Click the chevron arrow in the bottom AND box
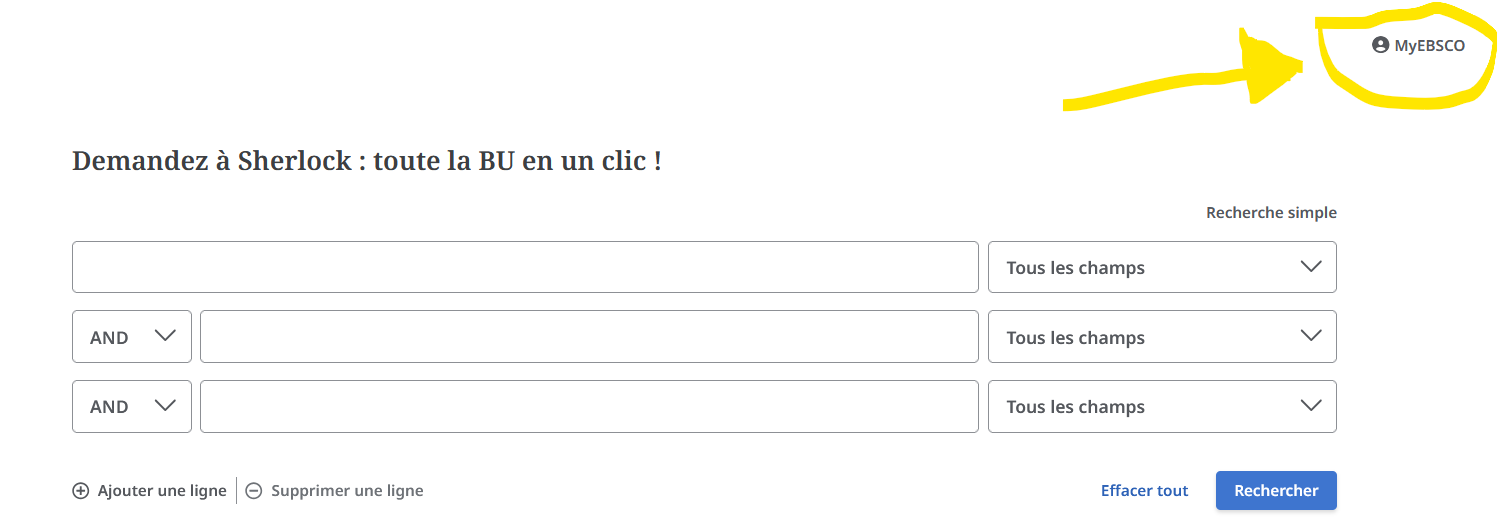This screenshot has width=1498, height=525. tap(166, 406)
